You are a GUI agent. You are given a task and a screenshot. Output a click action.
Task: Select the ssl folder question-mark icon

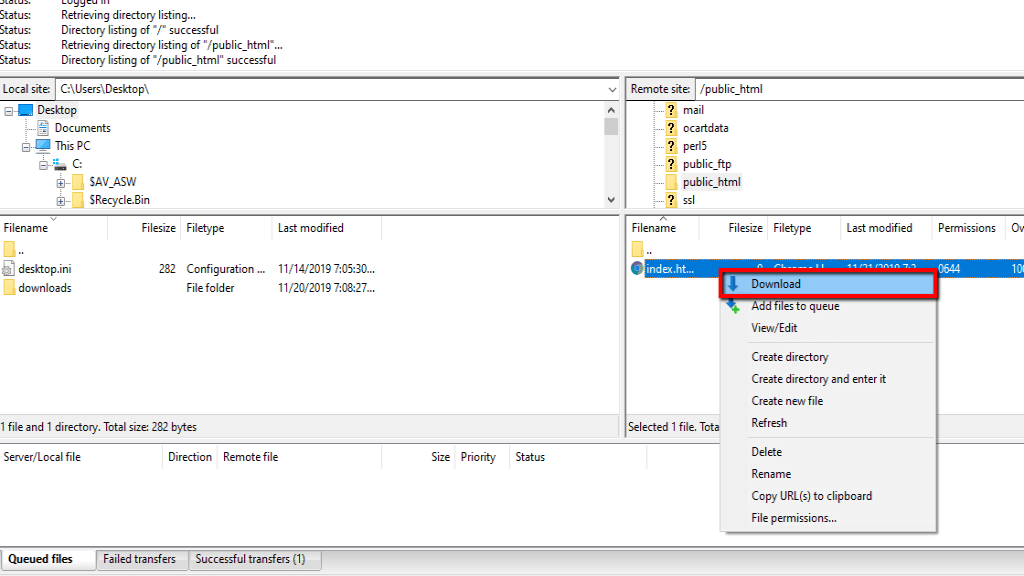point(671,200)
